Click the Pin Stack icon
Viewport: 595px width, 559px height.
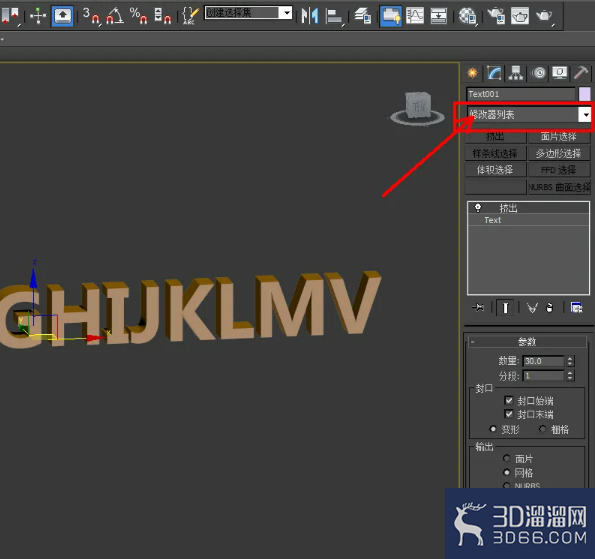pyautogui.click(x=478, y=307)
